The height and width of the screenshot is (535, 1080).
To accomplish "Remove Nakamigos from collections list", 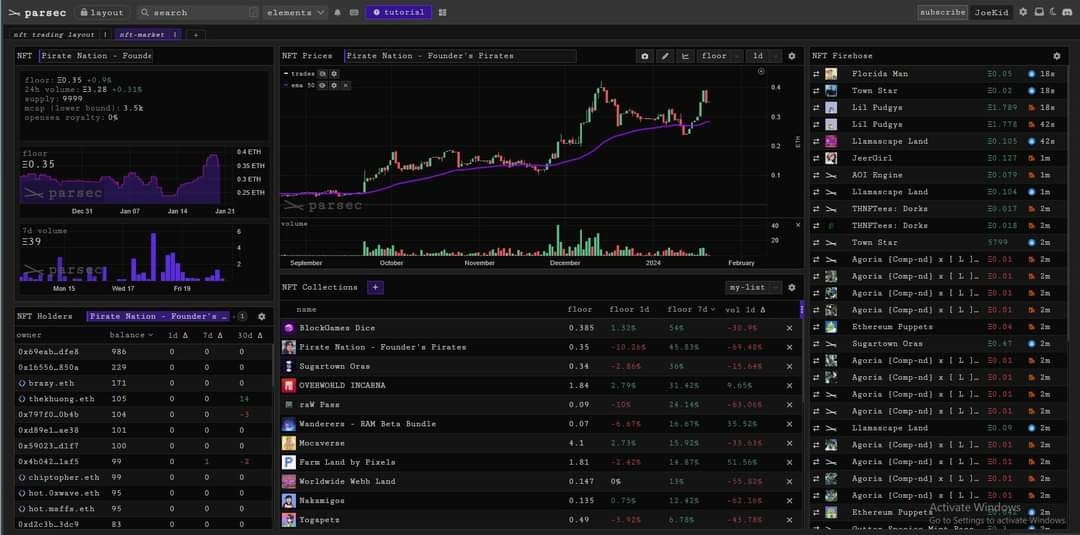I will tap(789, 501).
